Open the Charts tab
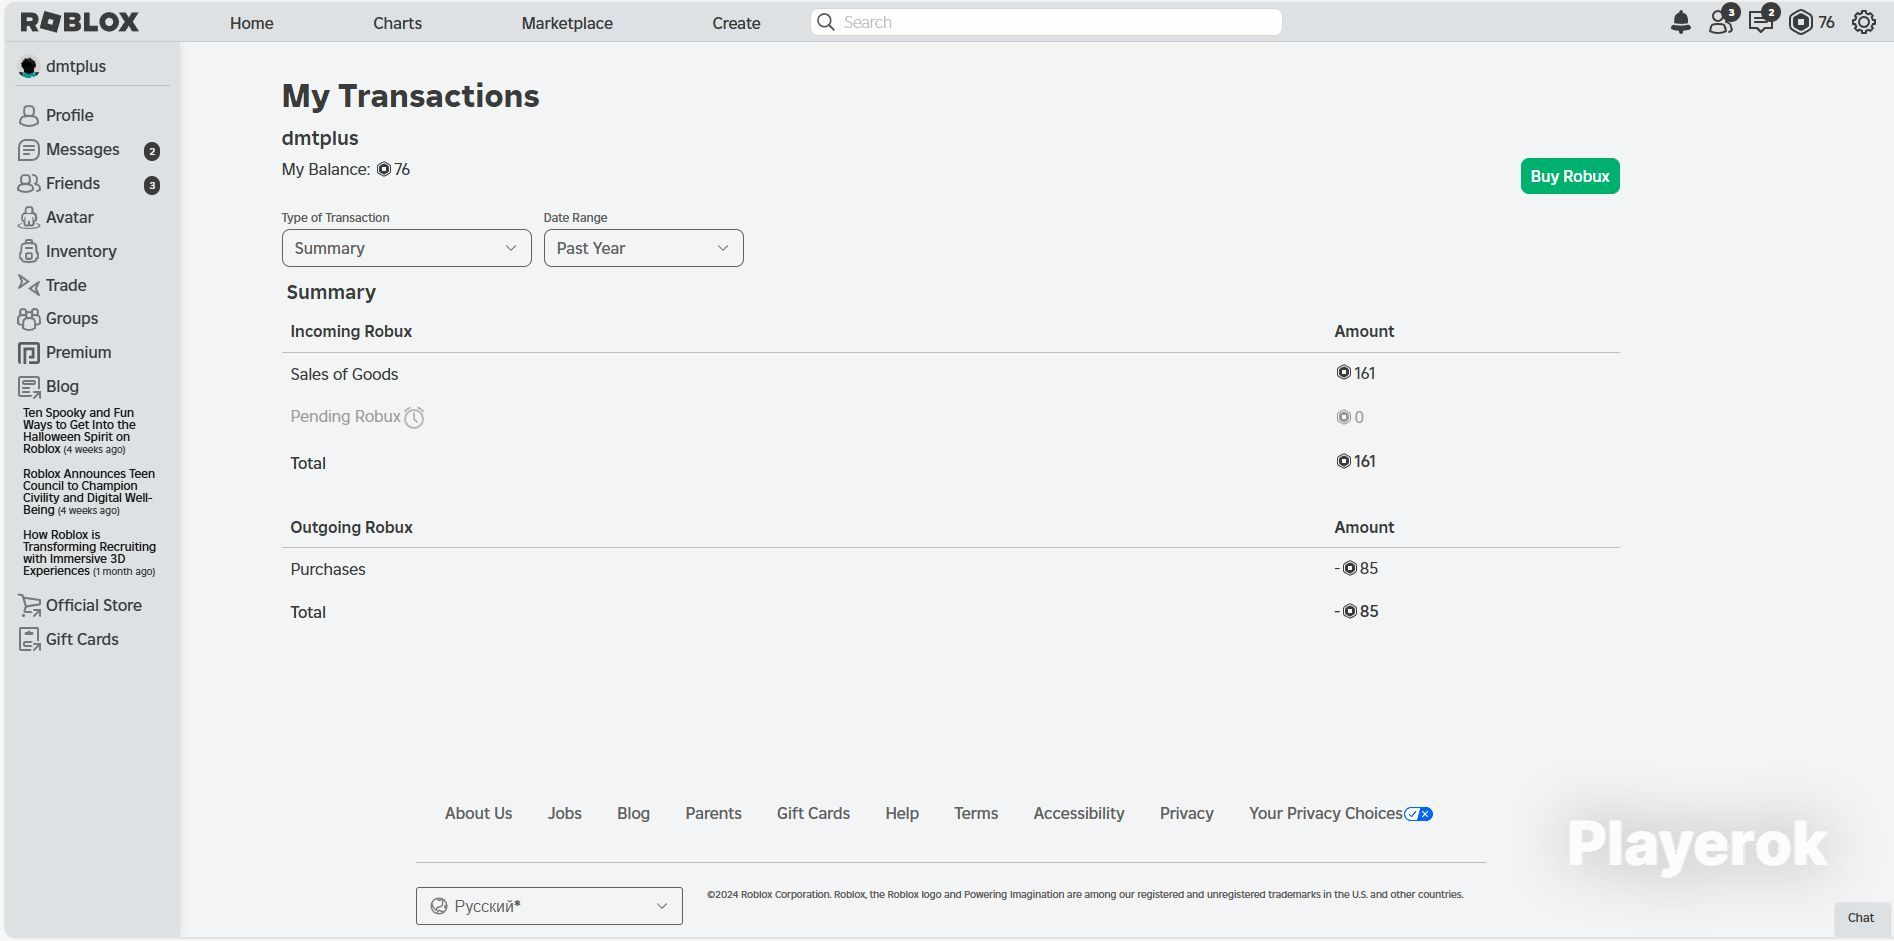 pyautogui.click(x=397, y=23)
